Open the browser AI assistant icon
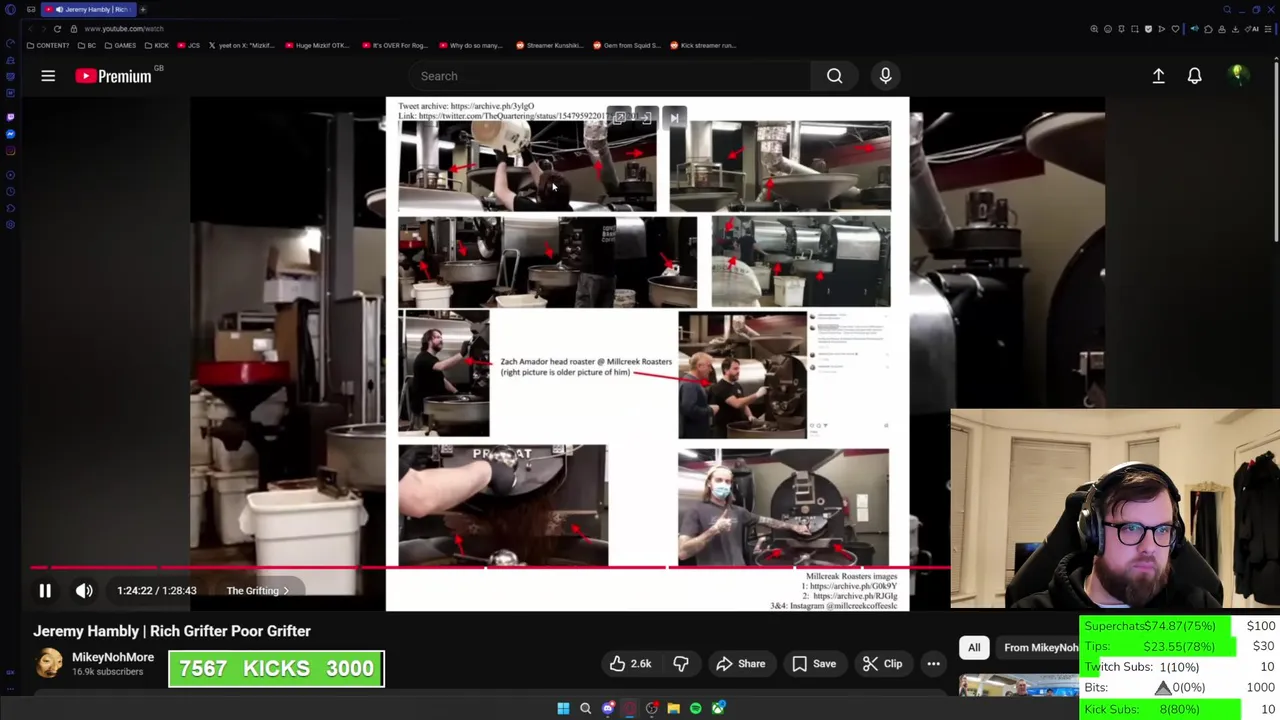 [1252, 29]
